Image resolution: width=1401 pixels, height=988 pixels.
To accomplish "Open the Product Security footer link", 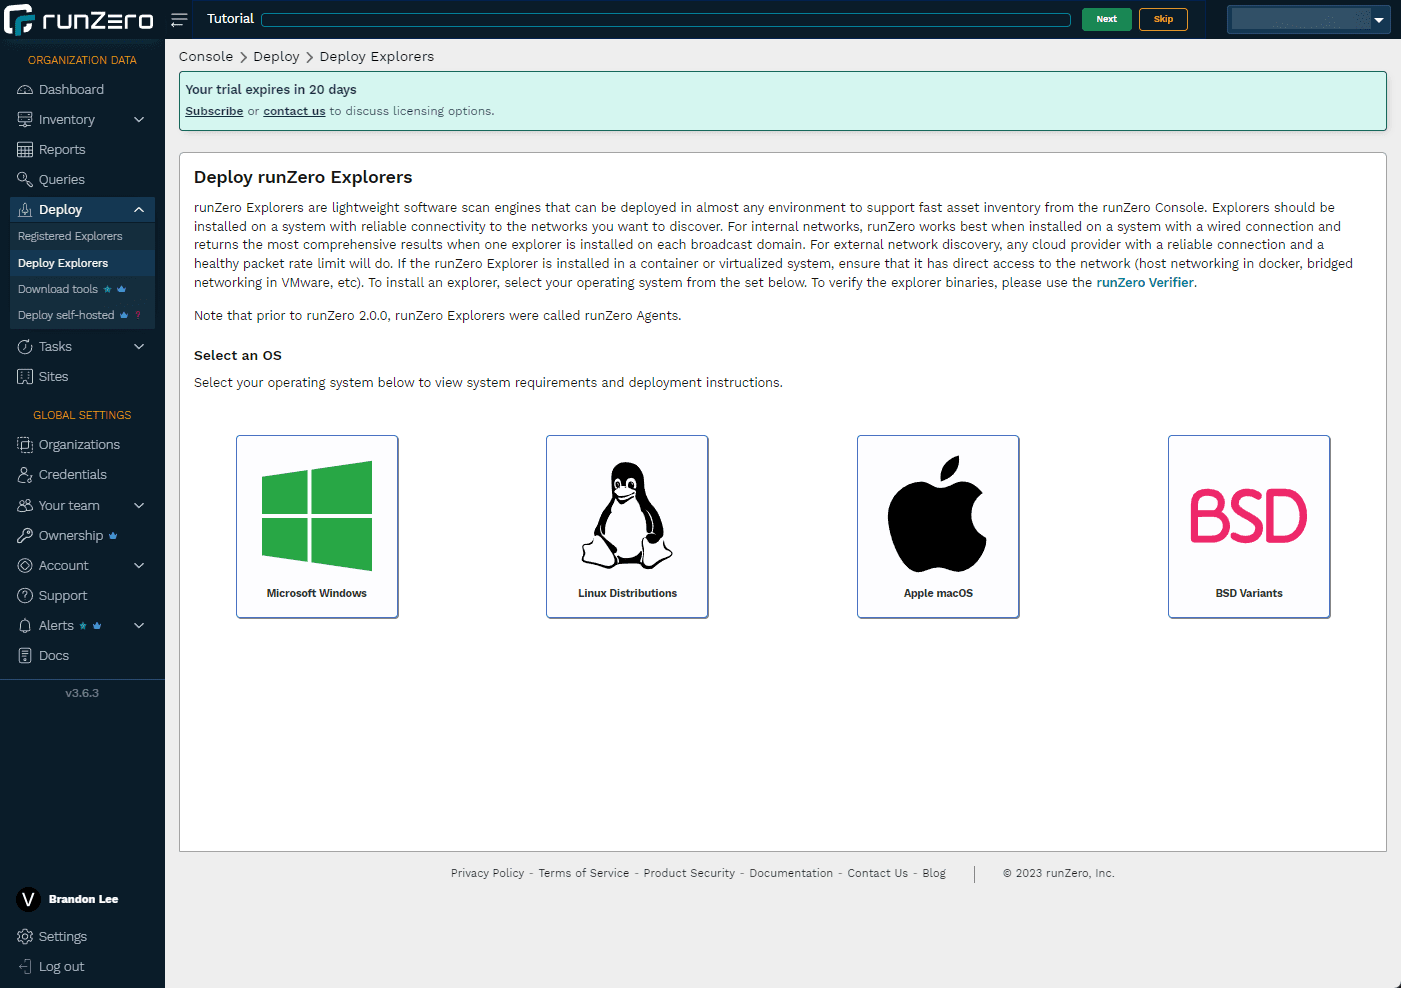I will coord(689,874).
